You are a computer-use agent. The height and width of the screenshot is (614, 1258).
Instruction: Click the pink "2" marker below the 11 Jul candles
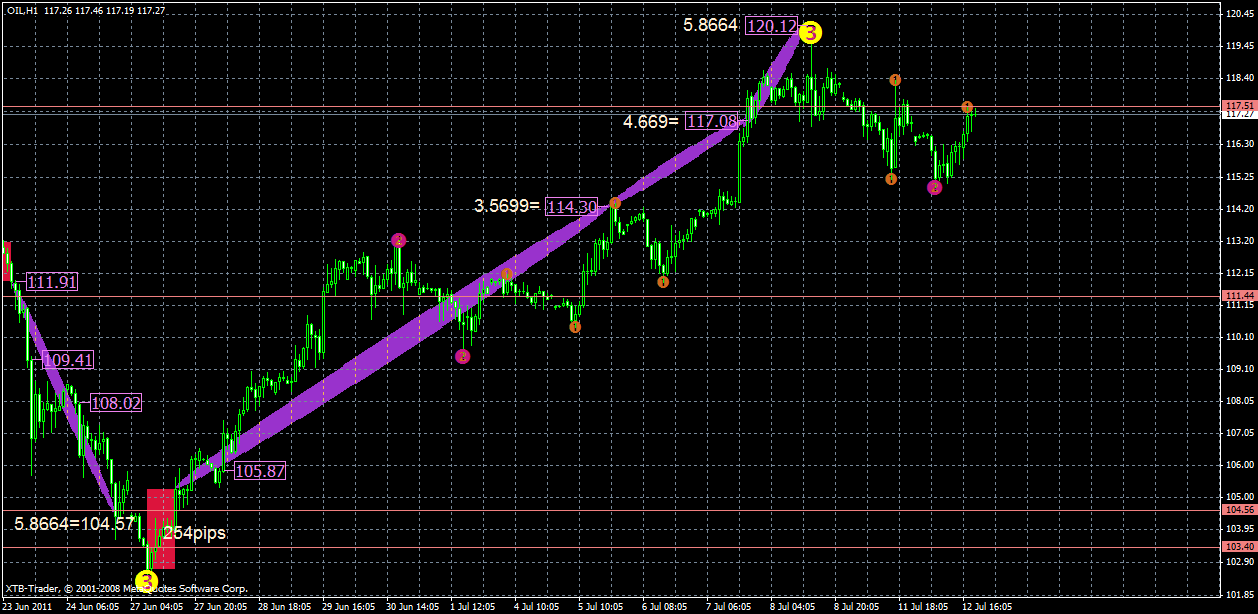pos(935,187)
